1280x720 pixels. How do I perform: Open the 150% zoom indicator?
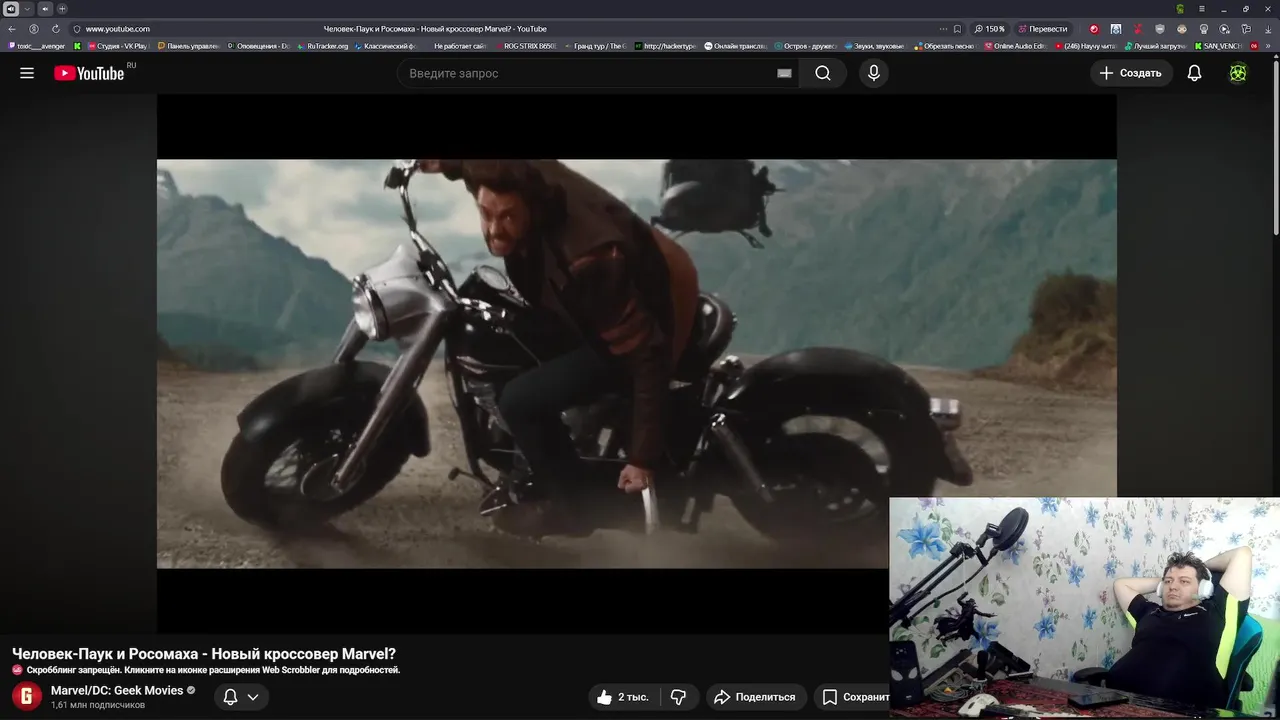coord(989,29)
